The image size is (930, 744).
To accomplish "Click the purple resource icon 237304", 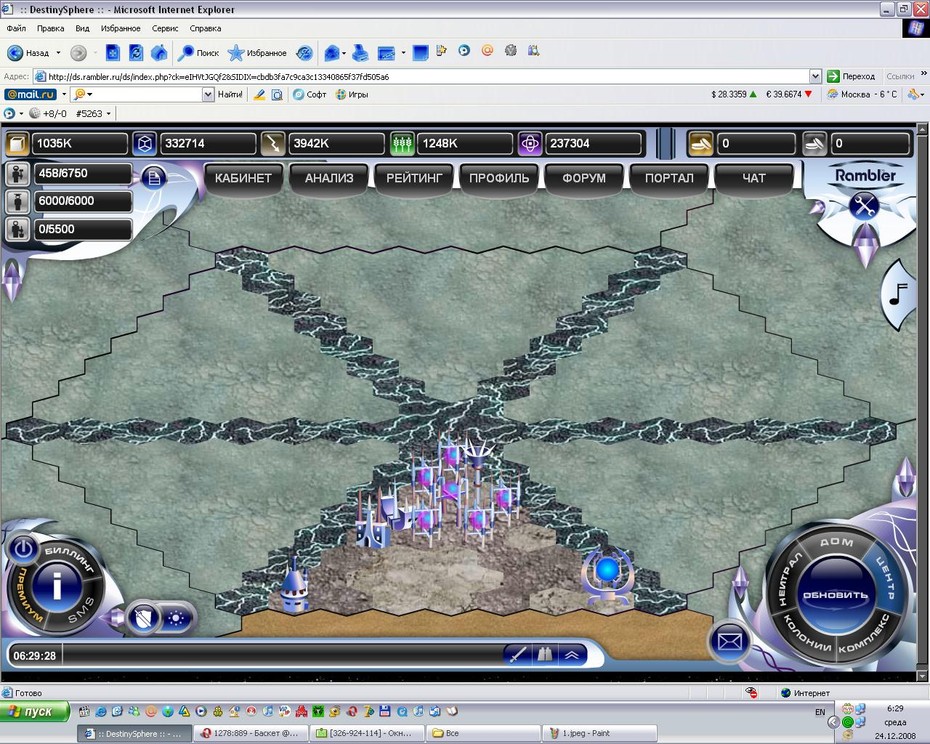I will [x=530, y=144].
